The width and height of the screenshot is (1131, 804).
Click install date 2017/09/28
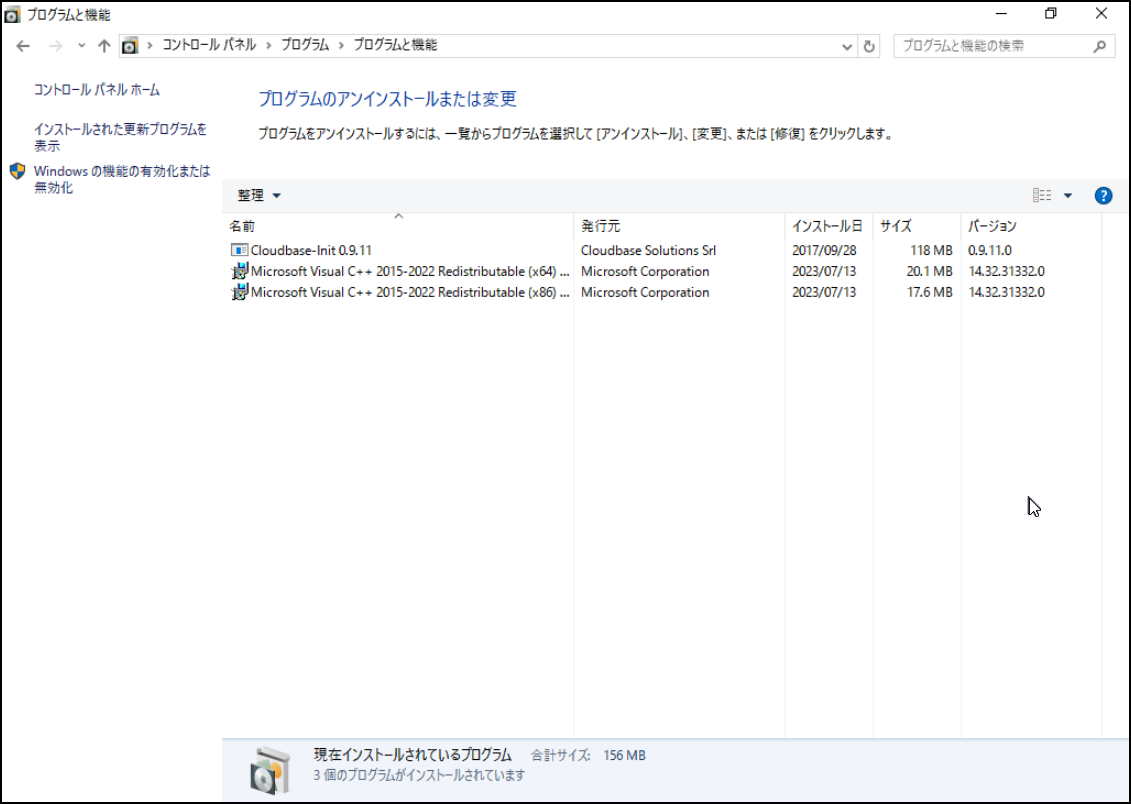pyautogui.click(x=824, y=250)
